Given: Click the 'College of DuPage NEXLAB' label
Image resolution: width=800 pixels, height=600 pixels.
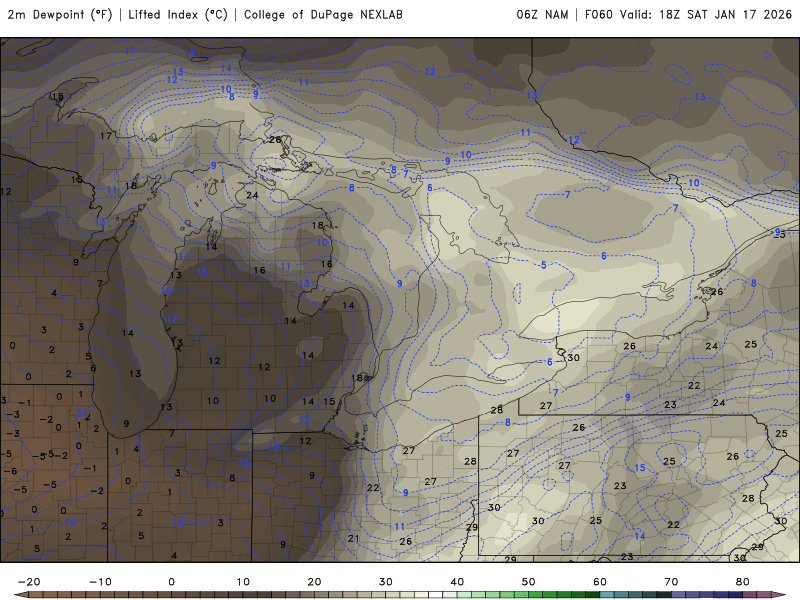Looking at the screenshot, I should tap(323, 14).
